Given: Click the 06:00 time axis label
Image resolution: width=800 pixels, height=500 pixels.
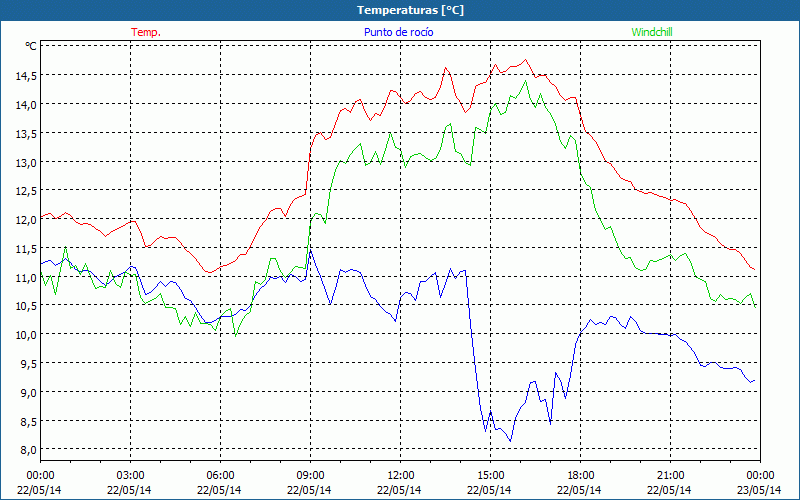Looking at the screenshot, I should point(220,476).
